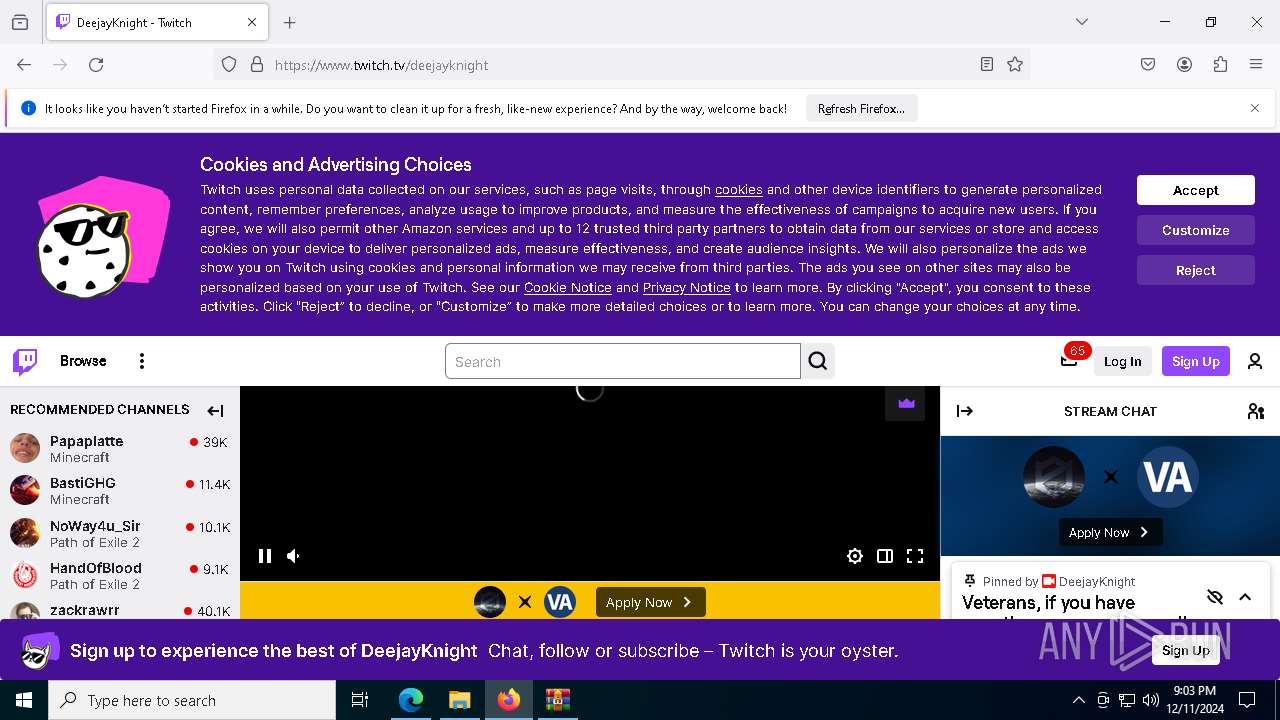Toggle Firefox reader view
1280x720 pixels.
tap(987, 64)
